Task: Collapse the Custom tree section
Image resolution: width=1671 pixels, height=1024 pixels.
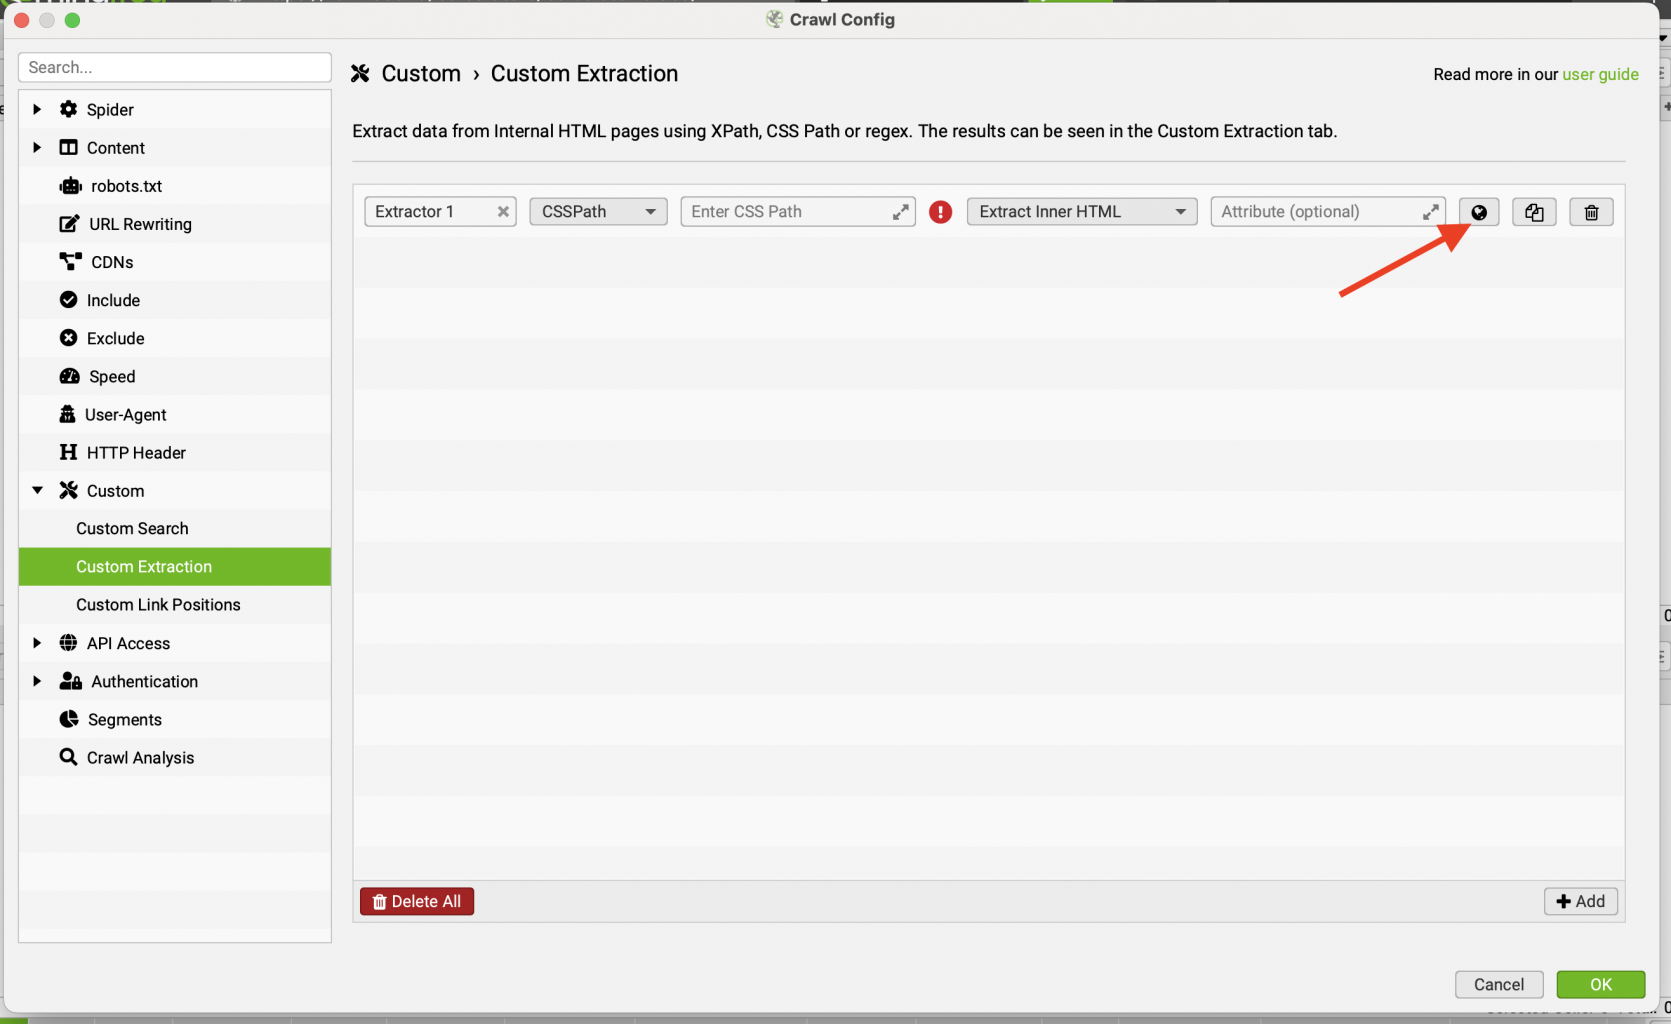Action: click(37, 490)
